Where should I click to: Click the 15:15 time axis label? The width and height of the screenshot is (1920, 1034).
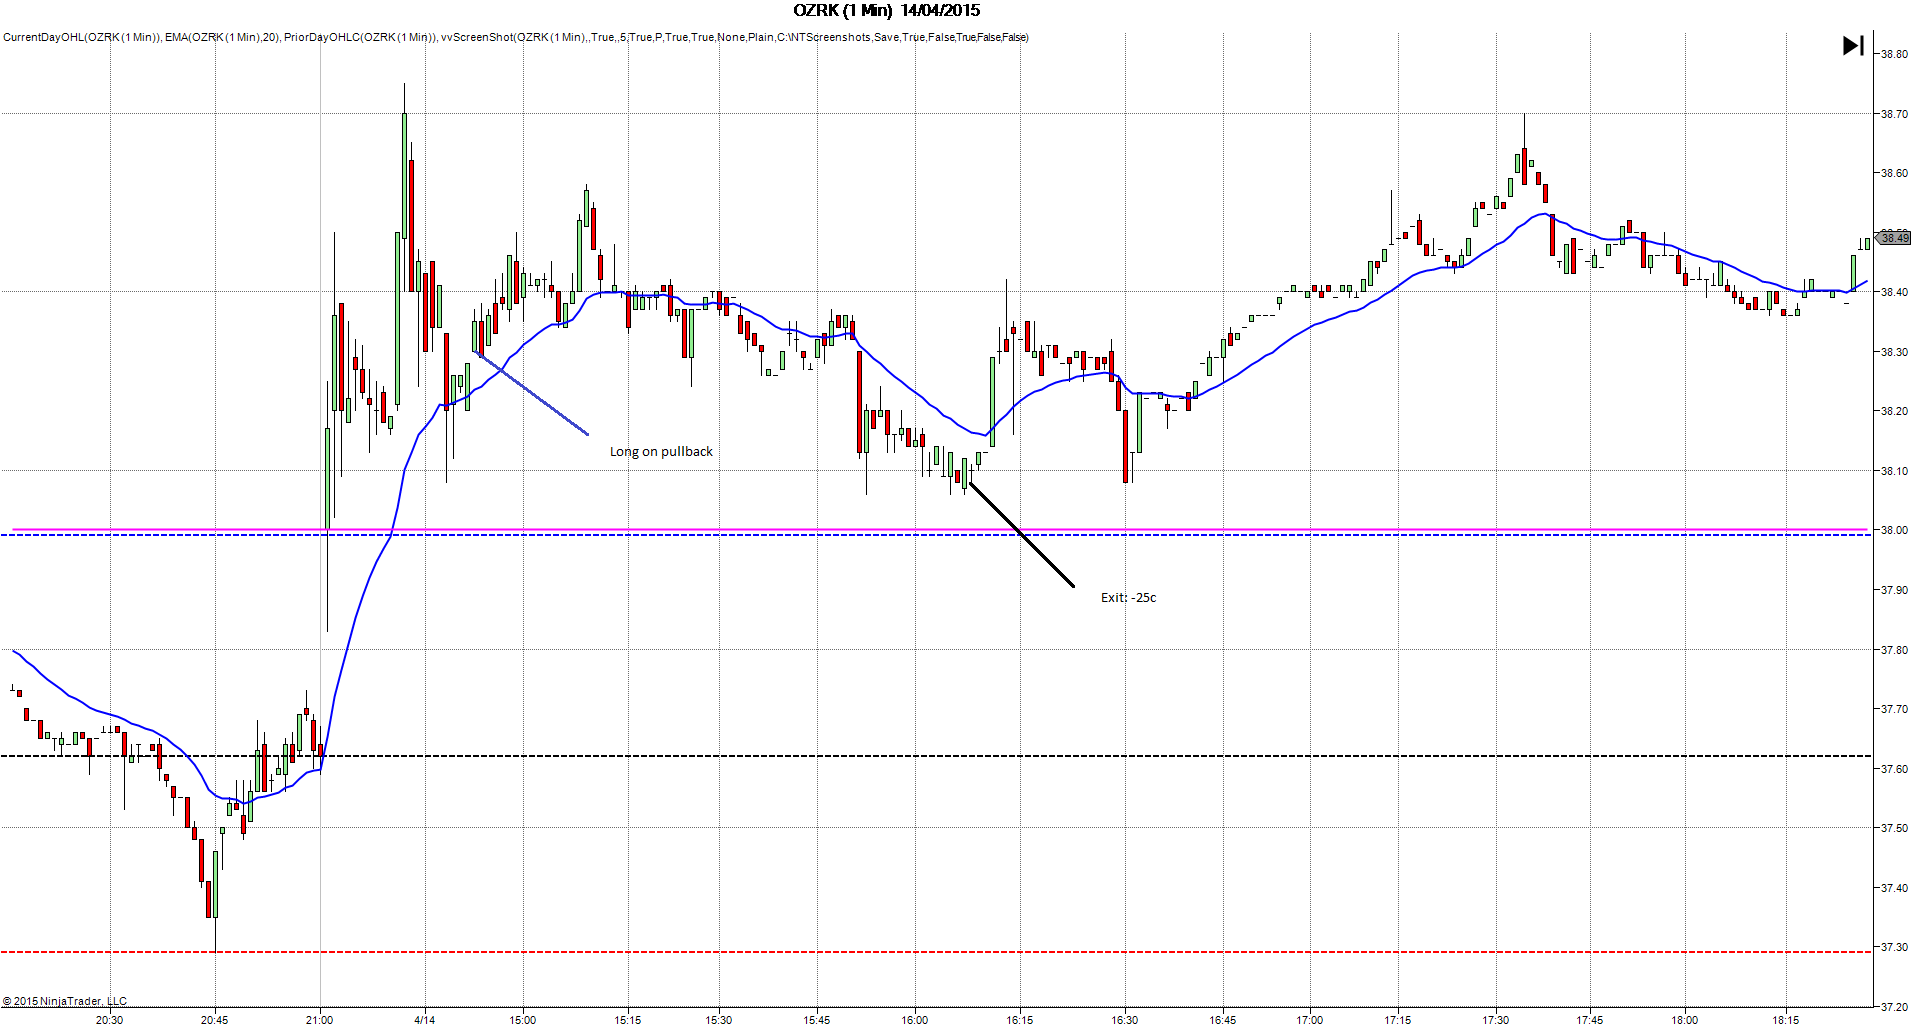click(628, 1020)
